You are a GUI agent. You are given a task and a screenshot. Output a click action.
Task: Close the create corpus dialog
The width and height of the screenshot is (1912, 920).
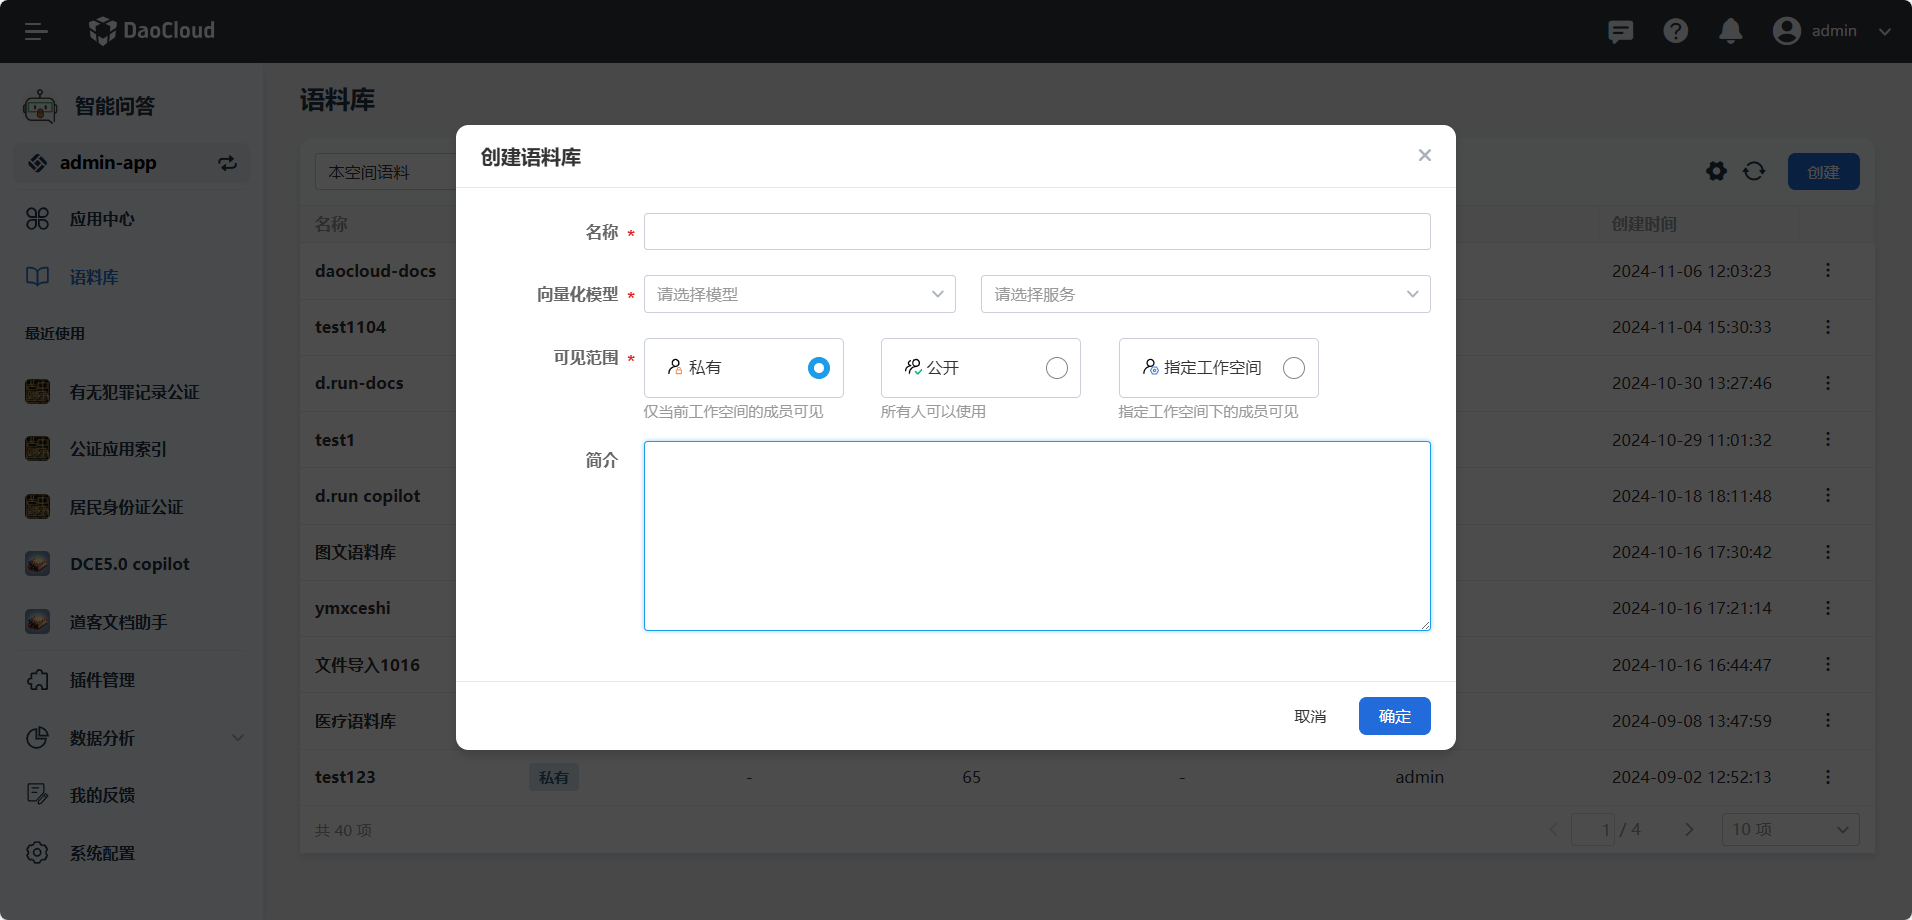(1424, 155)
